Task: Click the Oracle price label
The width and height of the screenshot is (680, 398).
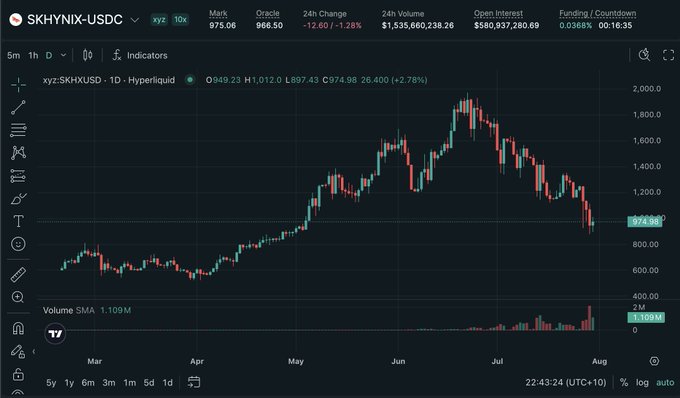Action: 268,13
